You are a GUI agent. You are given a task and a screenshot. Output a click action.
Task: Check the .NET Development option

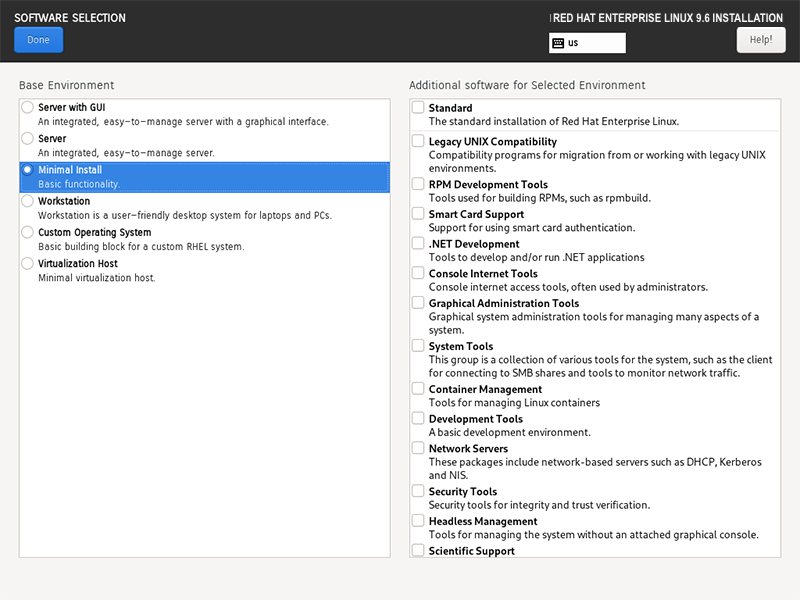pyautogui.click(x=418, y=244)
